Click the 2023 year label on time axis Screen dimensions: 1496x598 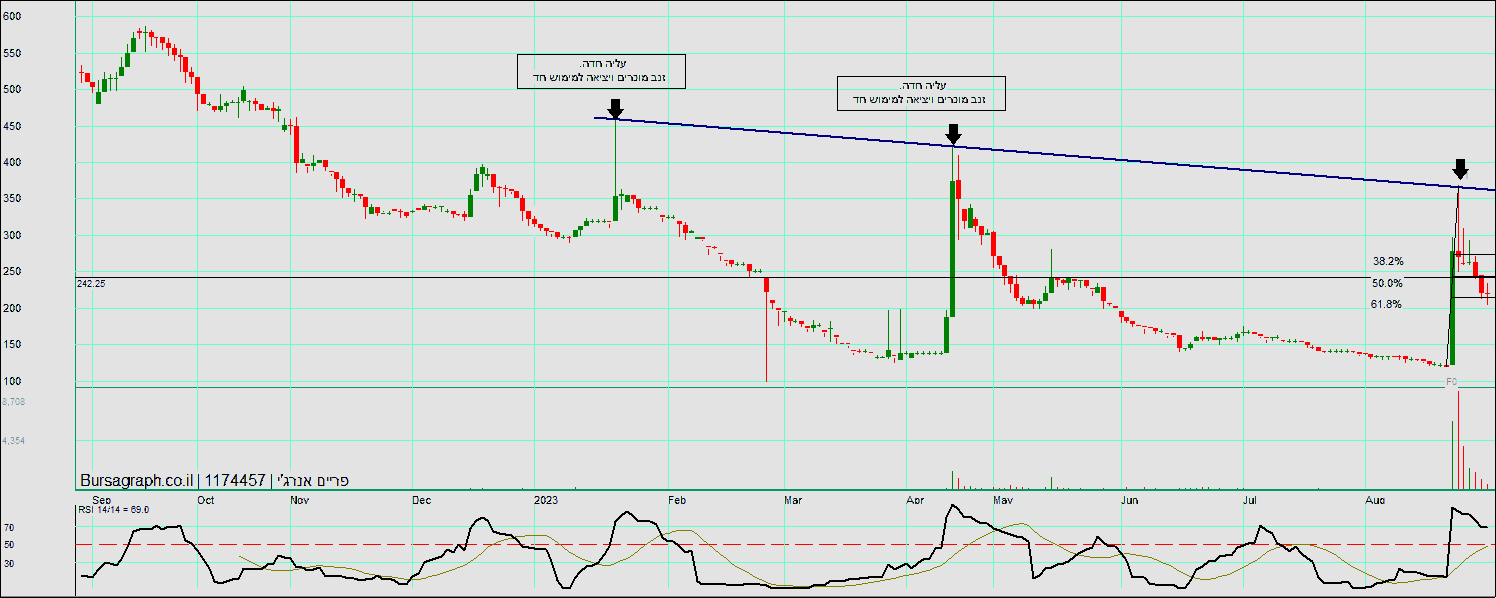tap(546, 498)
